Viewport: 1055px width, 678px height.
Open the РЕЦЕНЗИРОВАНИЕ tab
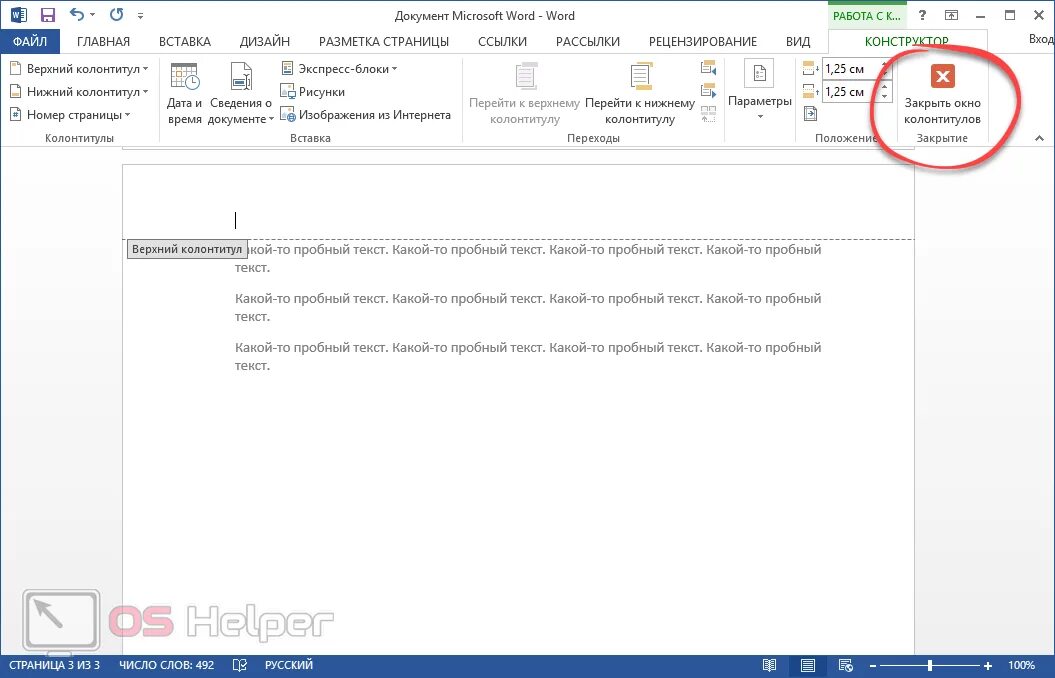[x=702, y=41]
